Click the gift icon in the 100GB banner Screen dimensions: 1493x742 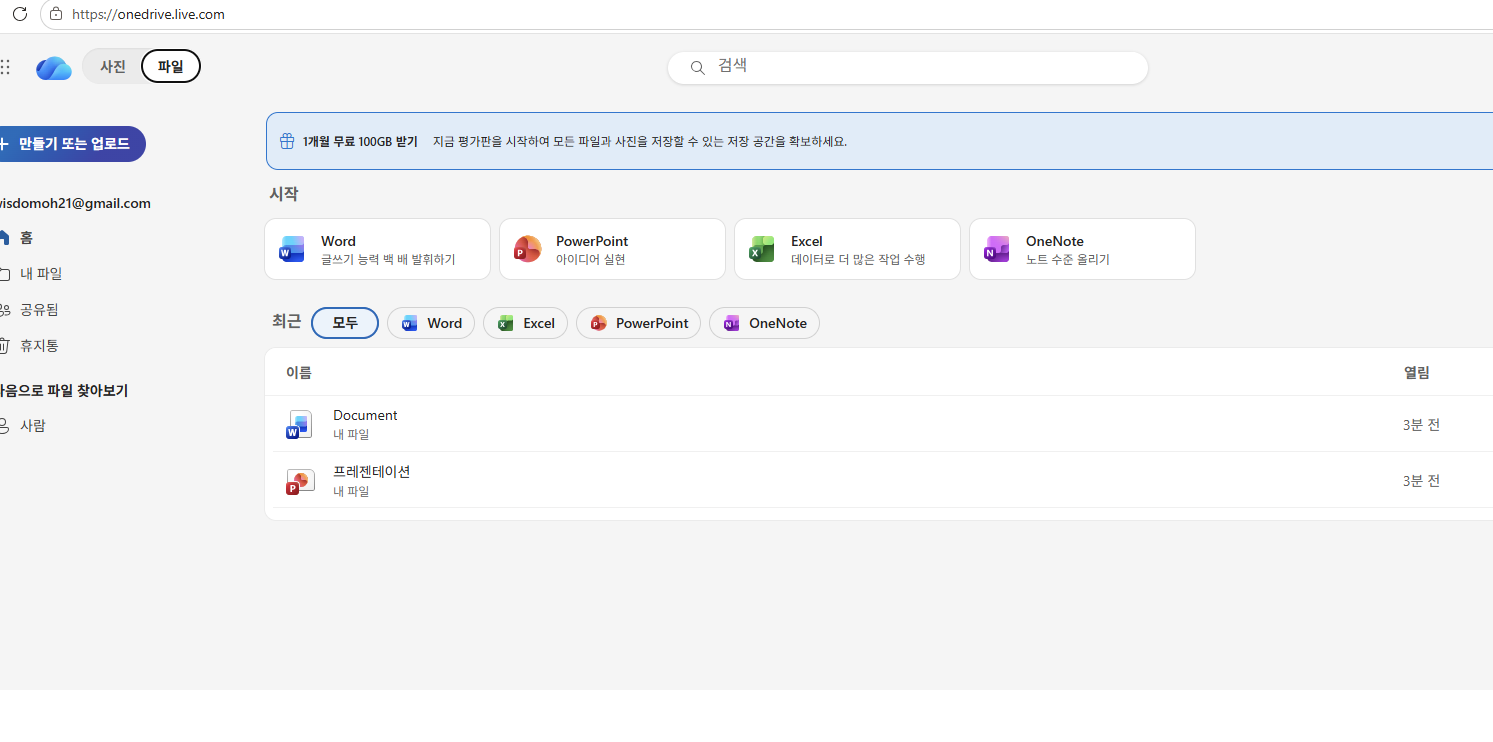287,141
